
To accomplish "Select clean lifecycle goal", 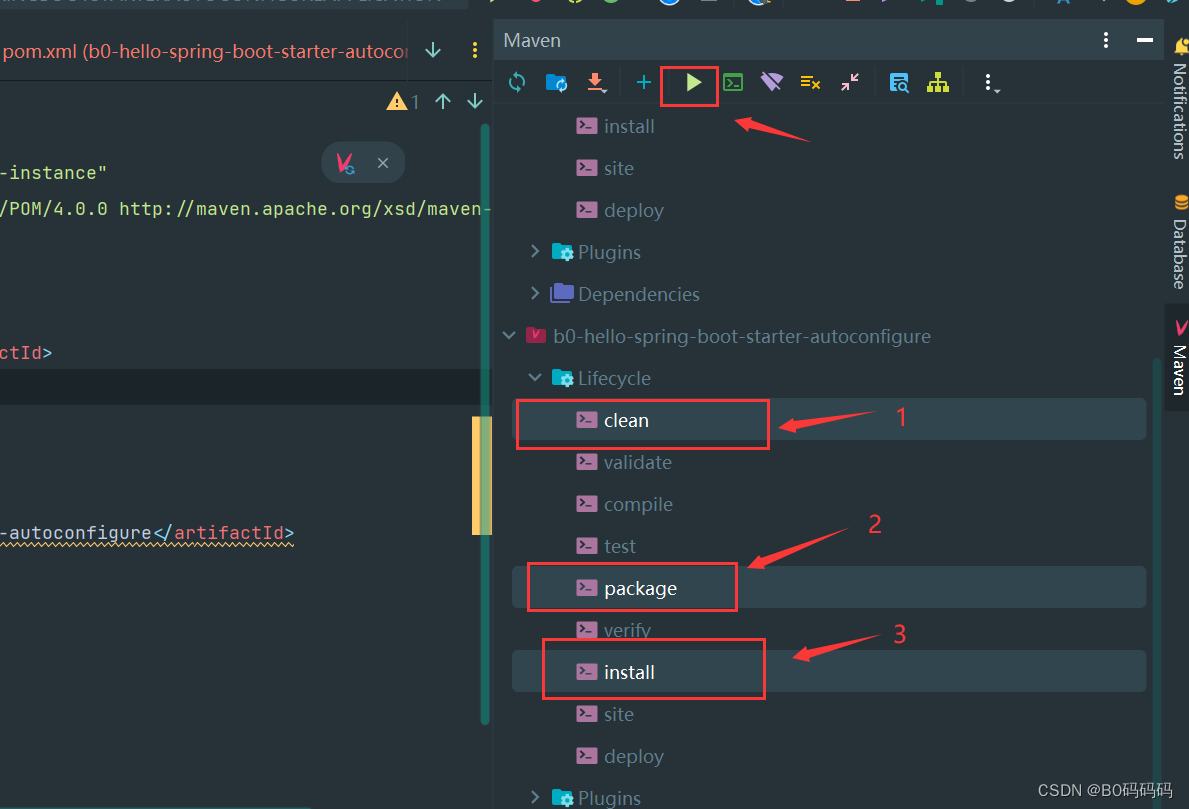I will (829, 419).
